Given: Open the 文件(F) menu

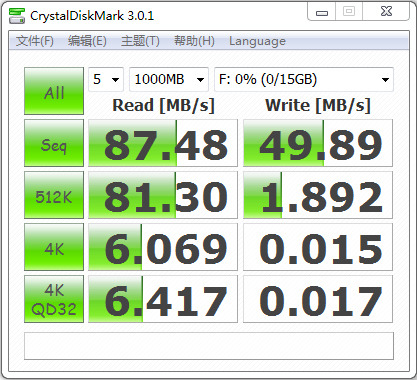Looking at the screenshot, I should tap(35, 41).
